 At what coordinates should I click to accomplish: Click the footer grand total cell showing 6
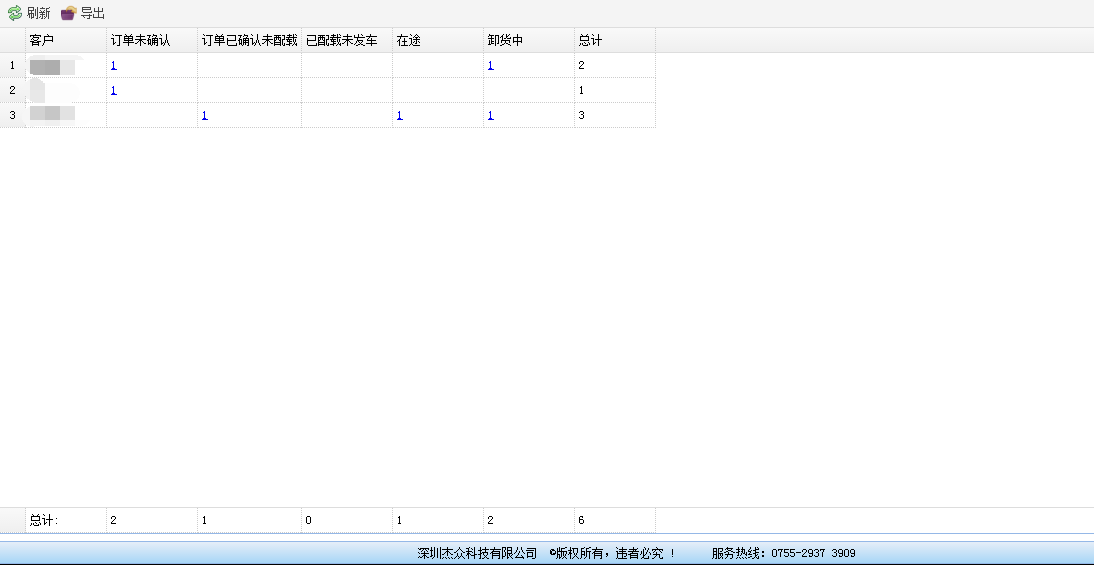(614, 520)
